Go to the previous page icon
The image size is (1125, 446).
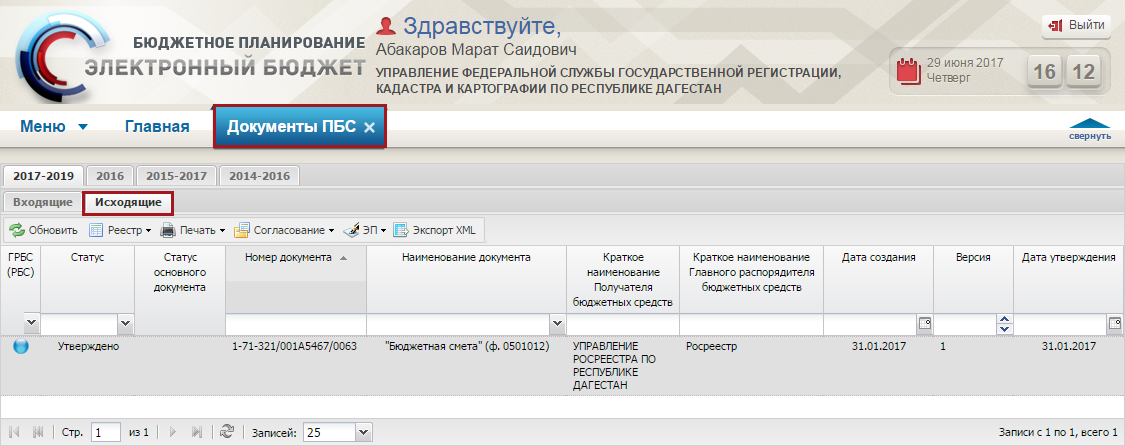pyautogui.click(x=38, y=432)
